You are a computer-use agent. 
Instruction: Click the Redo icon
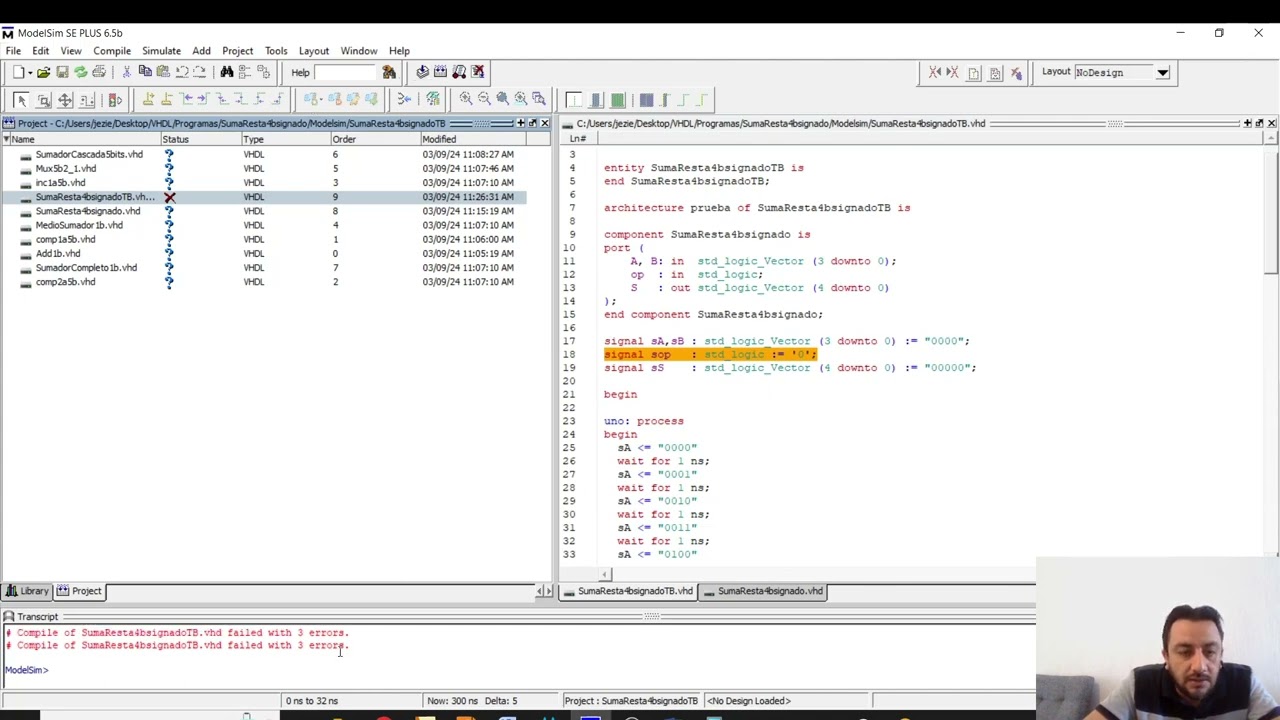[200, 72]
